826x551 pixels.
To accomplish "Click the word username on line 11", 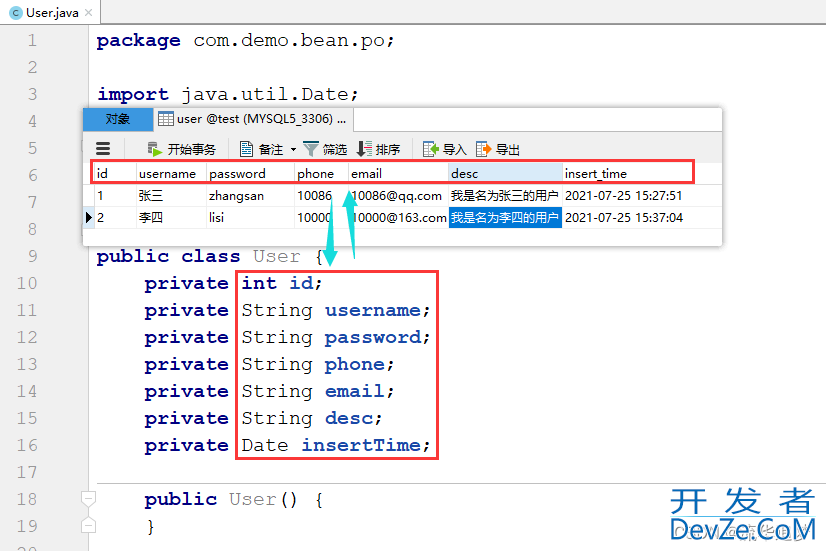I will click(373, 310).
